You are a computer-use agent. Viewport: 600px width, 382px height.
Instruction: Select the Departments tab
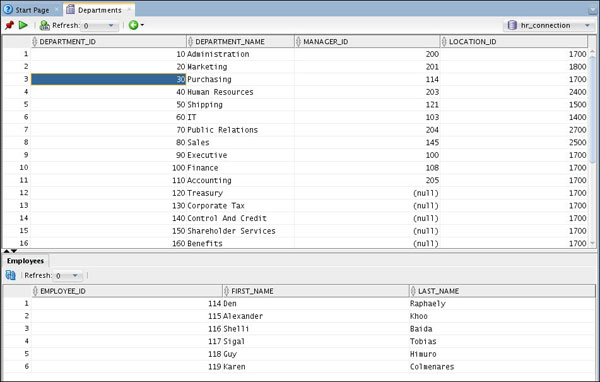(100, 10)
